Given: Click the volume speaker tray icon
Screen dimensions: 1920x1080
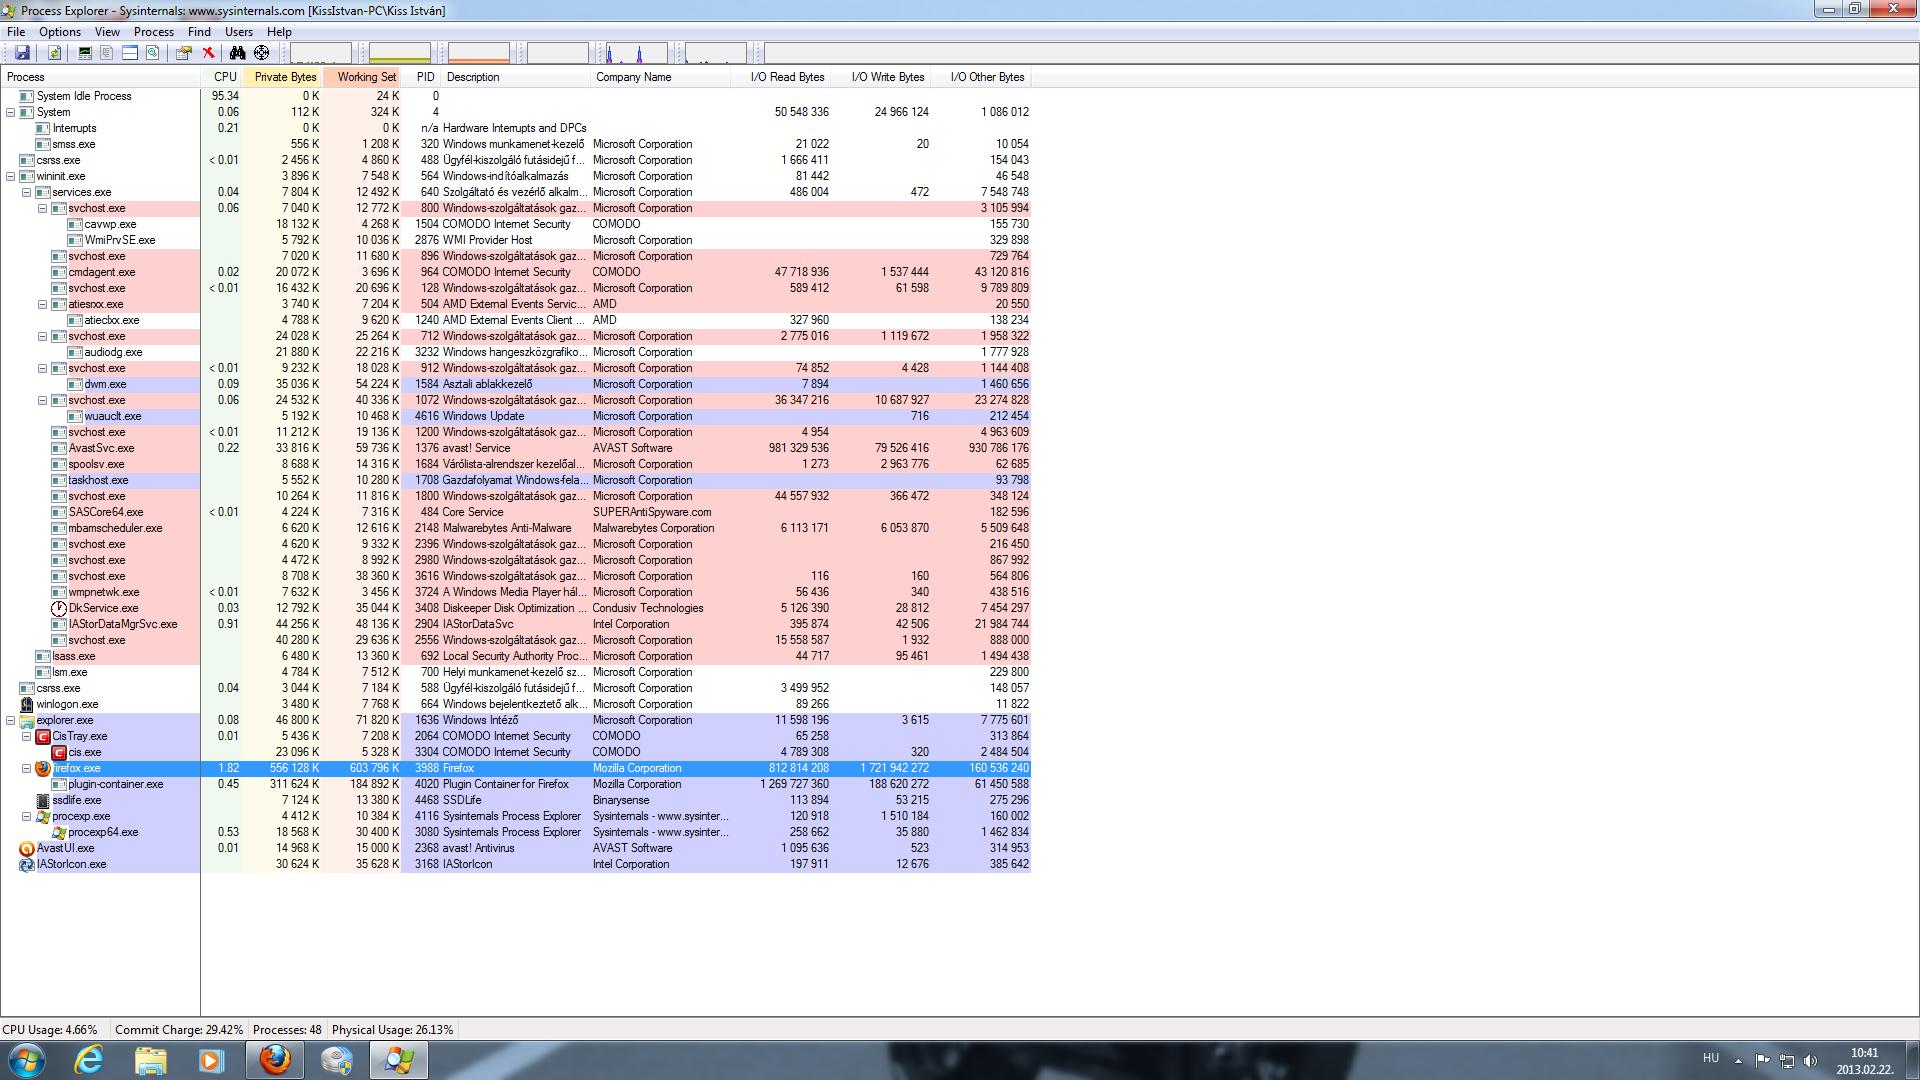Looking at the screenshot, I should click(x=1811, y=1061).
